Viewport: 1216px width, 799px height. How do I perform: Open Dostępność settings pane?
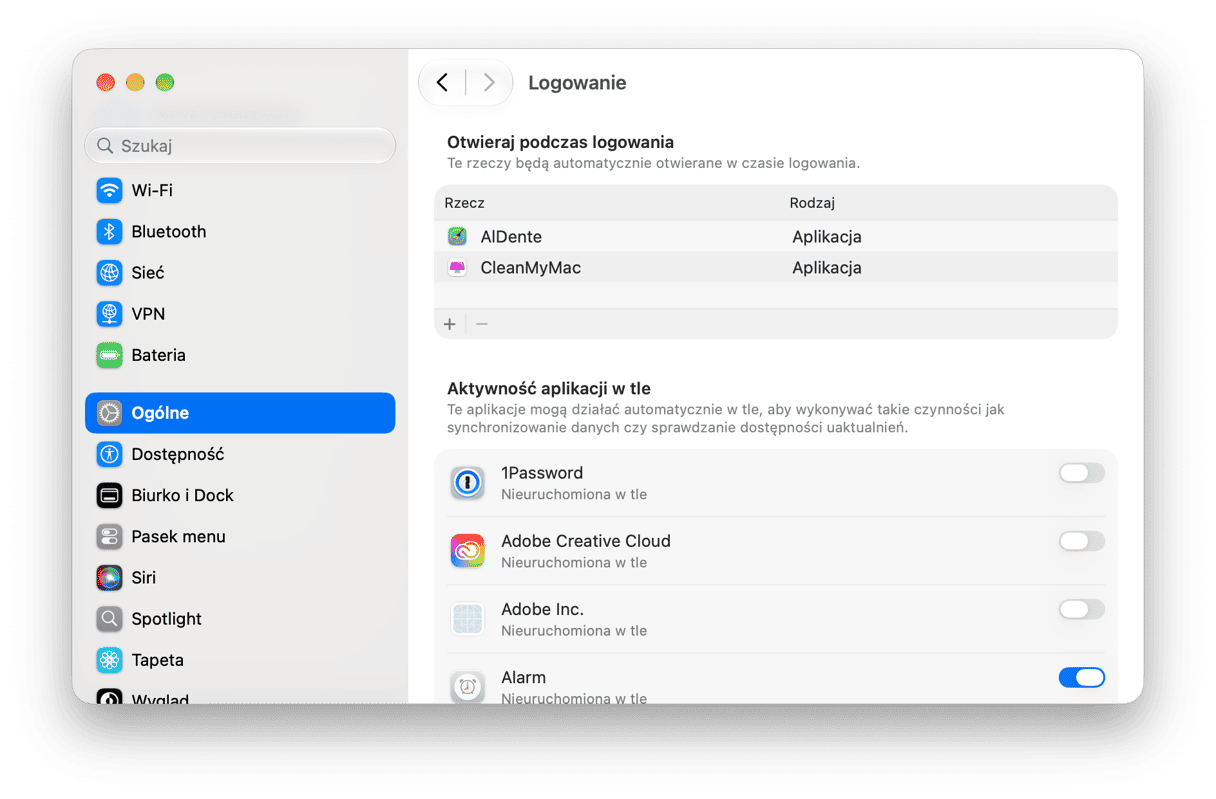[240, 454]
